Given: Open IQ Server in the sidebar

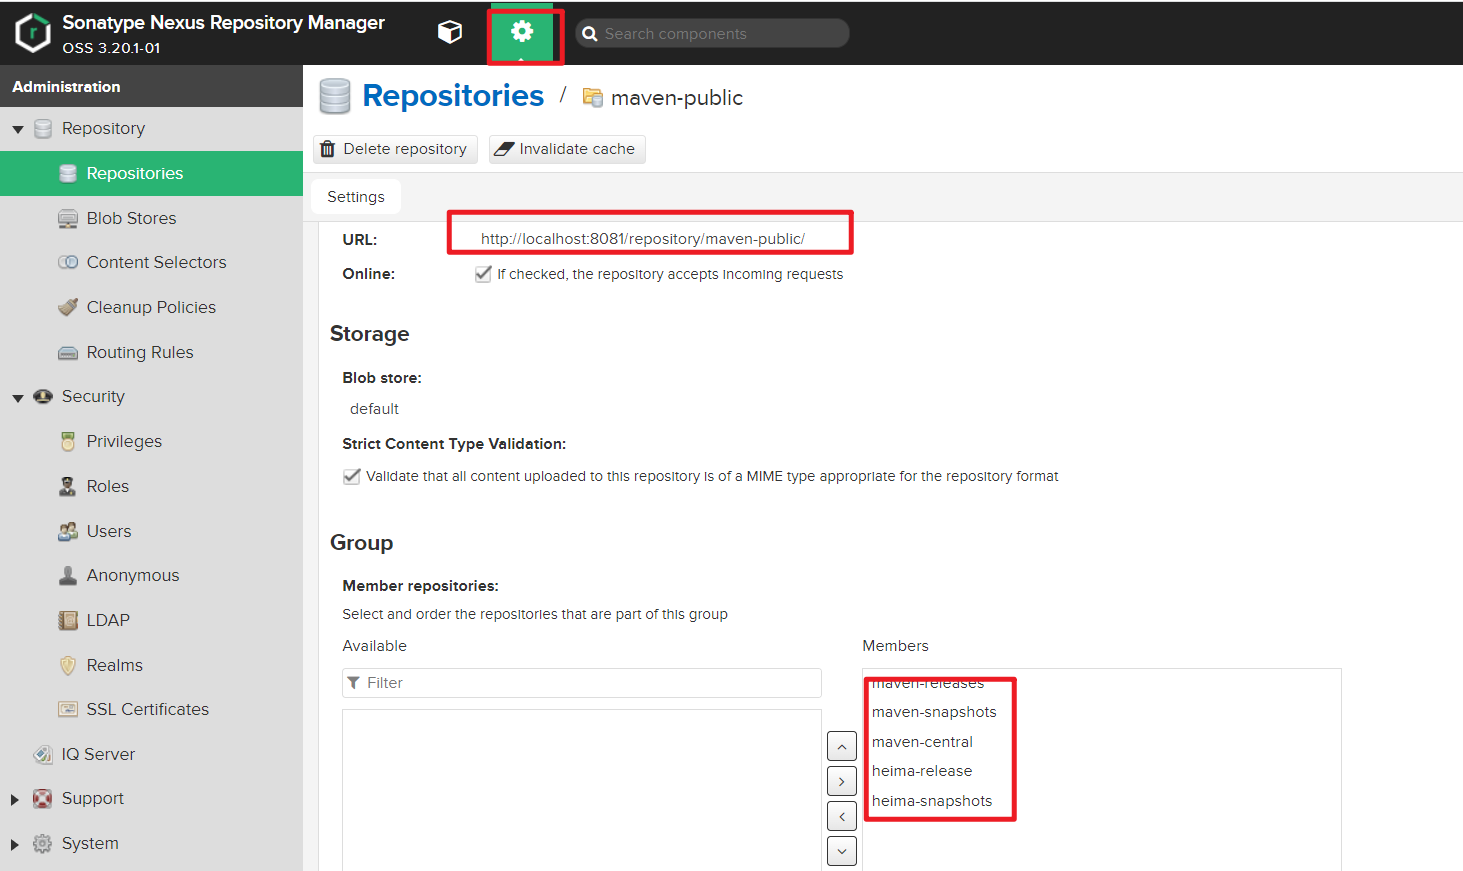Looking at the screenshot, I should [151, 754].
